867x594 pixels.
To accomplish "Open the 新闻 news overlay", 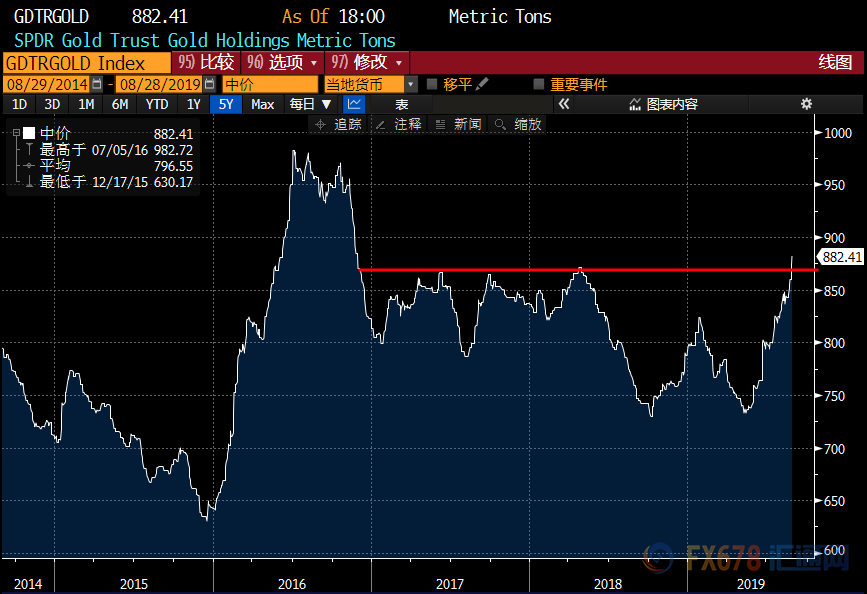I will point(458,124).
